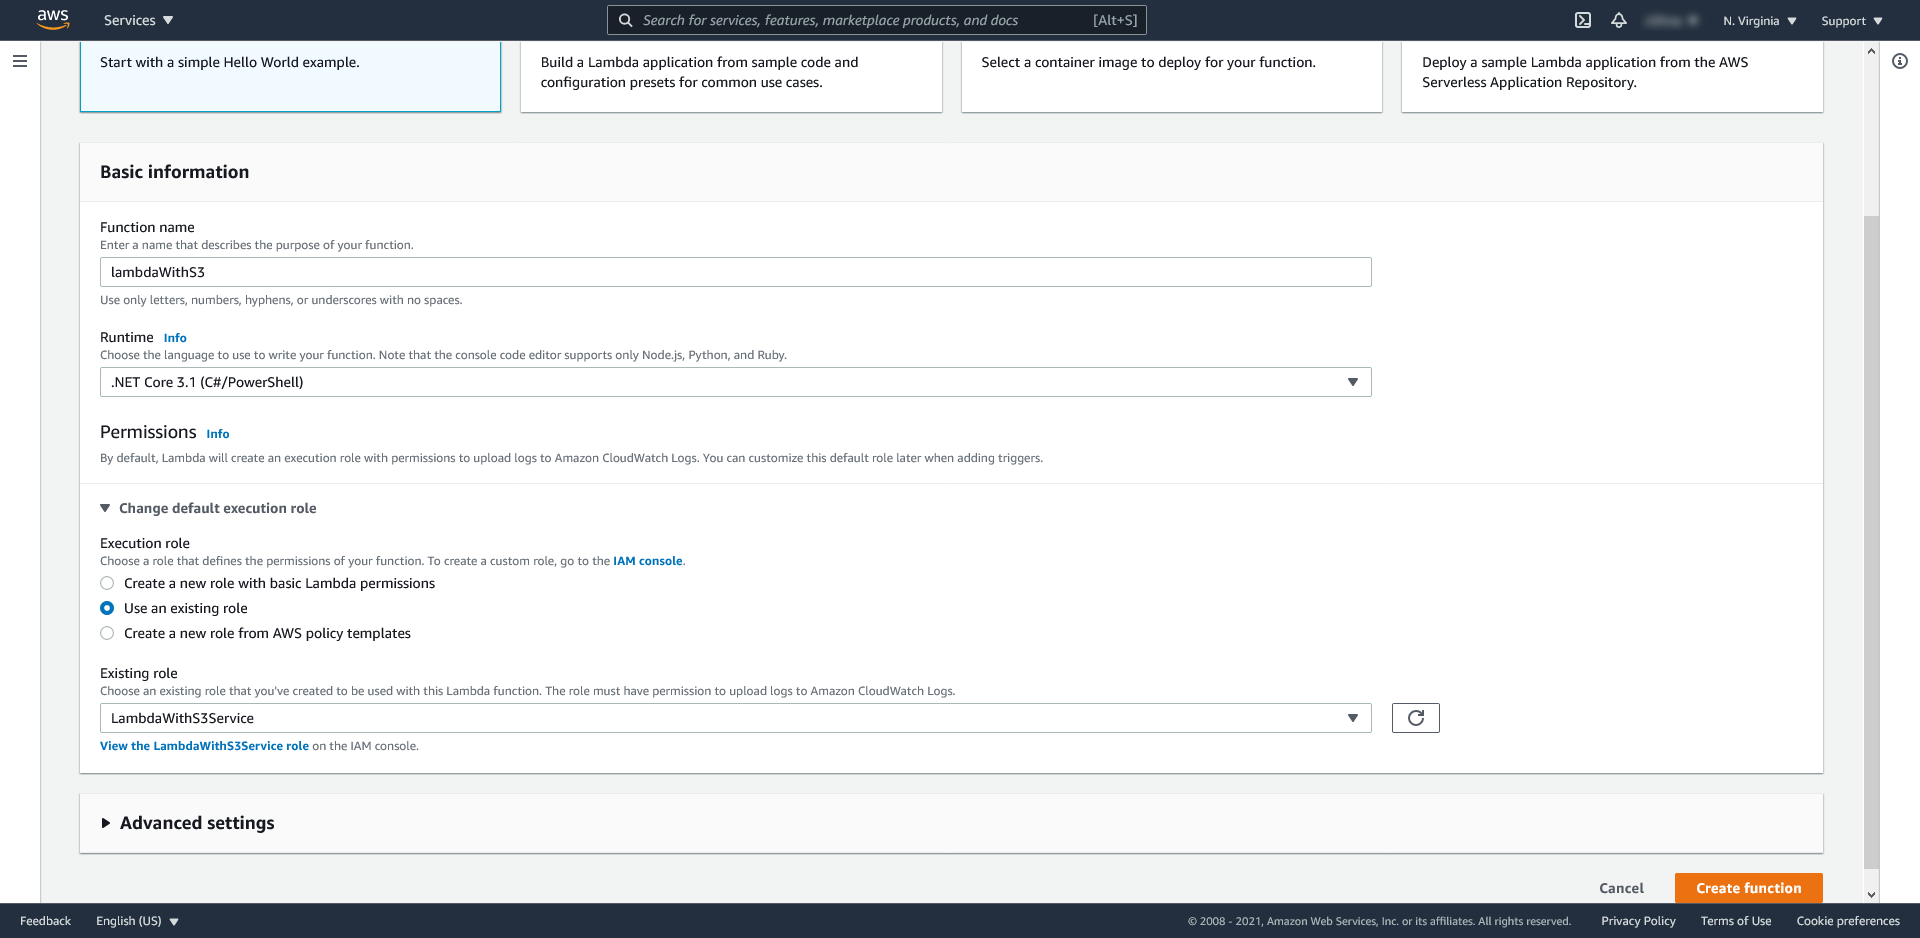Click the Create function button
The image size is (1920, 938).
[1748, 888]
